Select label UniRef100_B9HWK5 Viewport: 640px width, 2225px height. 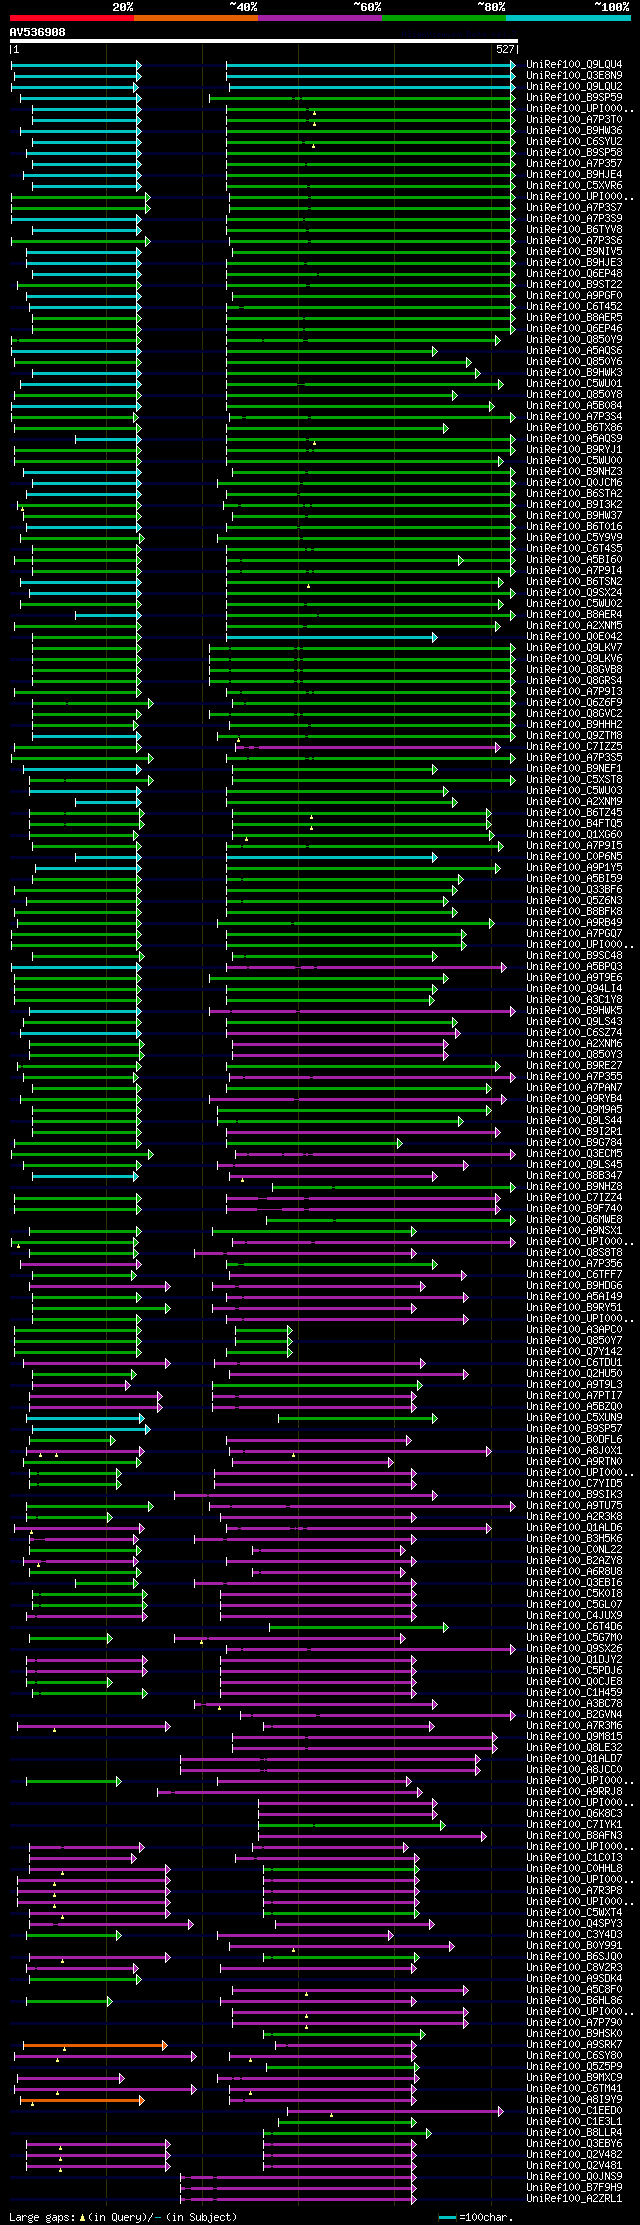click(574, 1011)
